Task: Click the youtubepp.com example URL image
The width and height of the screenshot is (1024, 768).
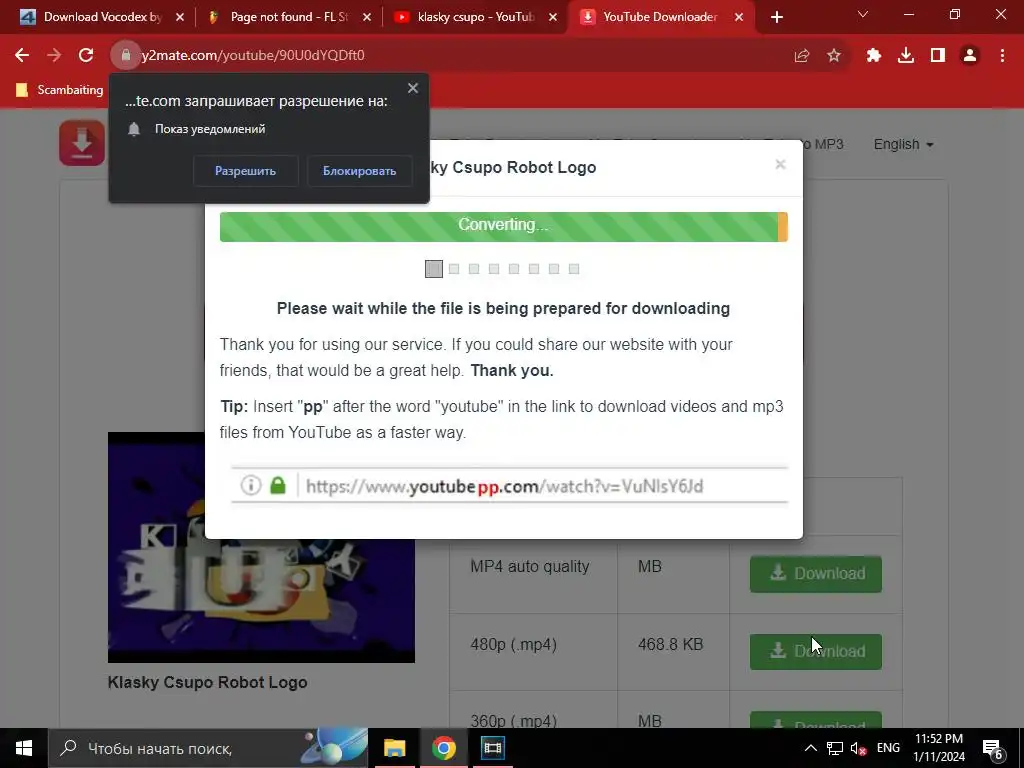Action: pyautogui.click(x=509, y=485)
